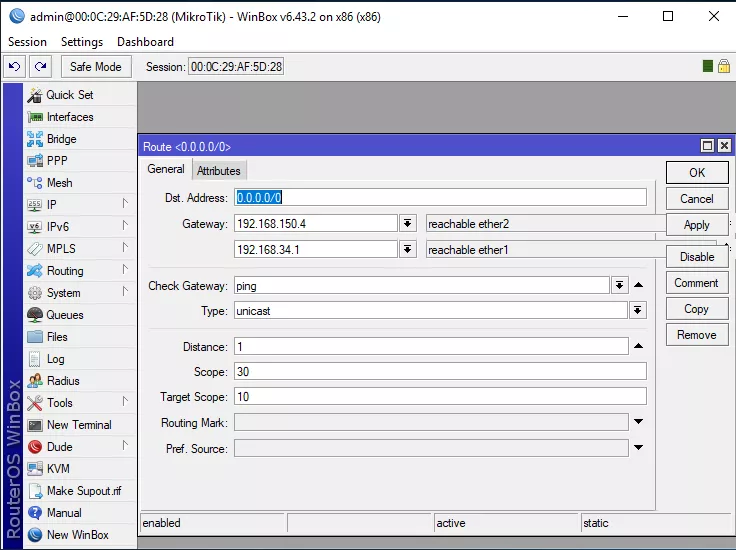Expand the Dude submenu
Viewport: 736px width, 550px height.
(80, 447)
